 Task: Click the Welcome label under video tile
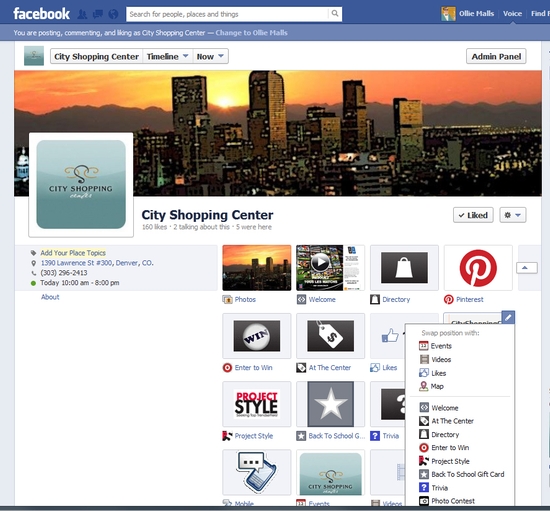tap(322, 300)
